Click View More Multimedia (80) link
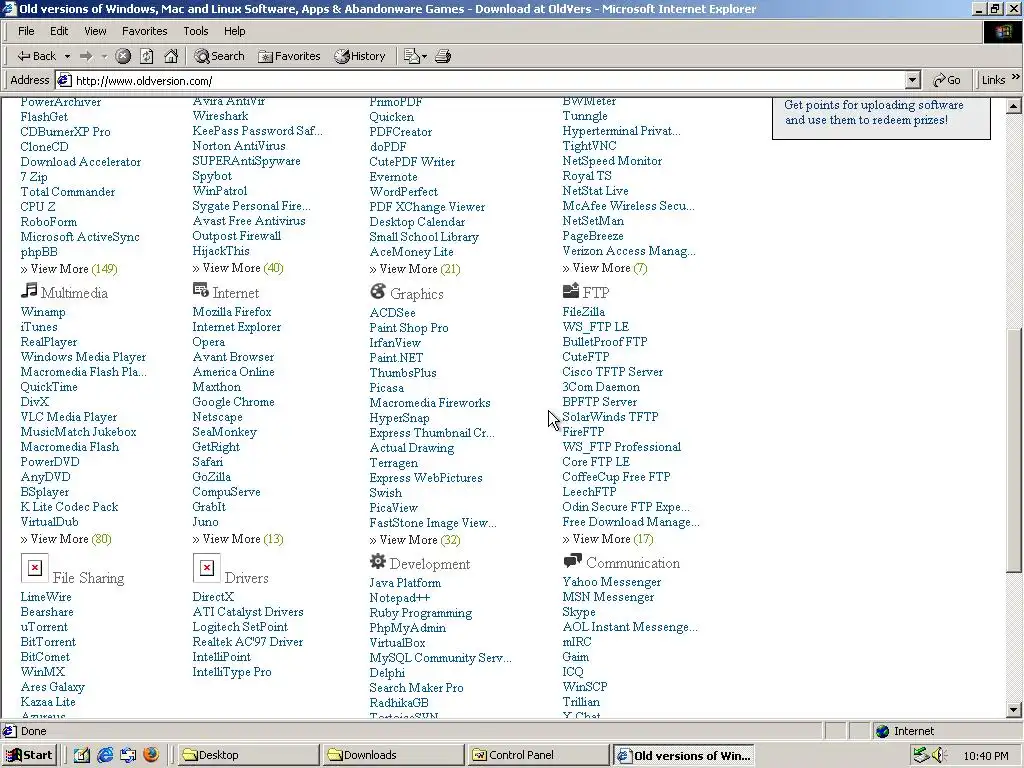Viewport: 1024px width, 768px height. pyautogui.click(x=66, y=539)
